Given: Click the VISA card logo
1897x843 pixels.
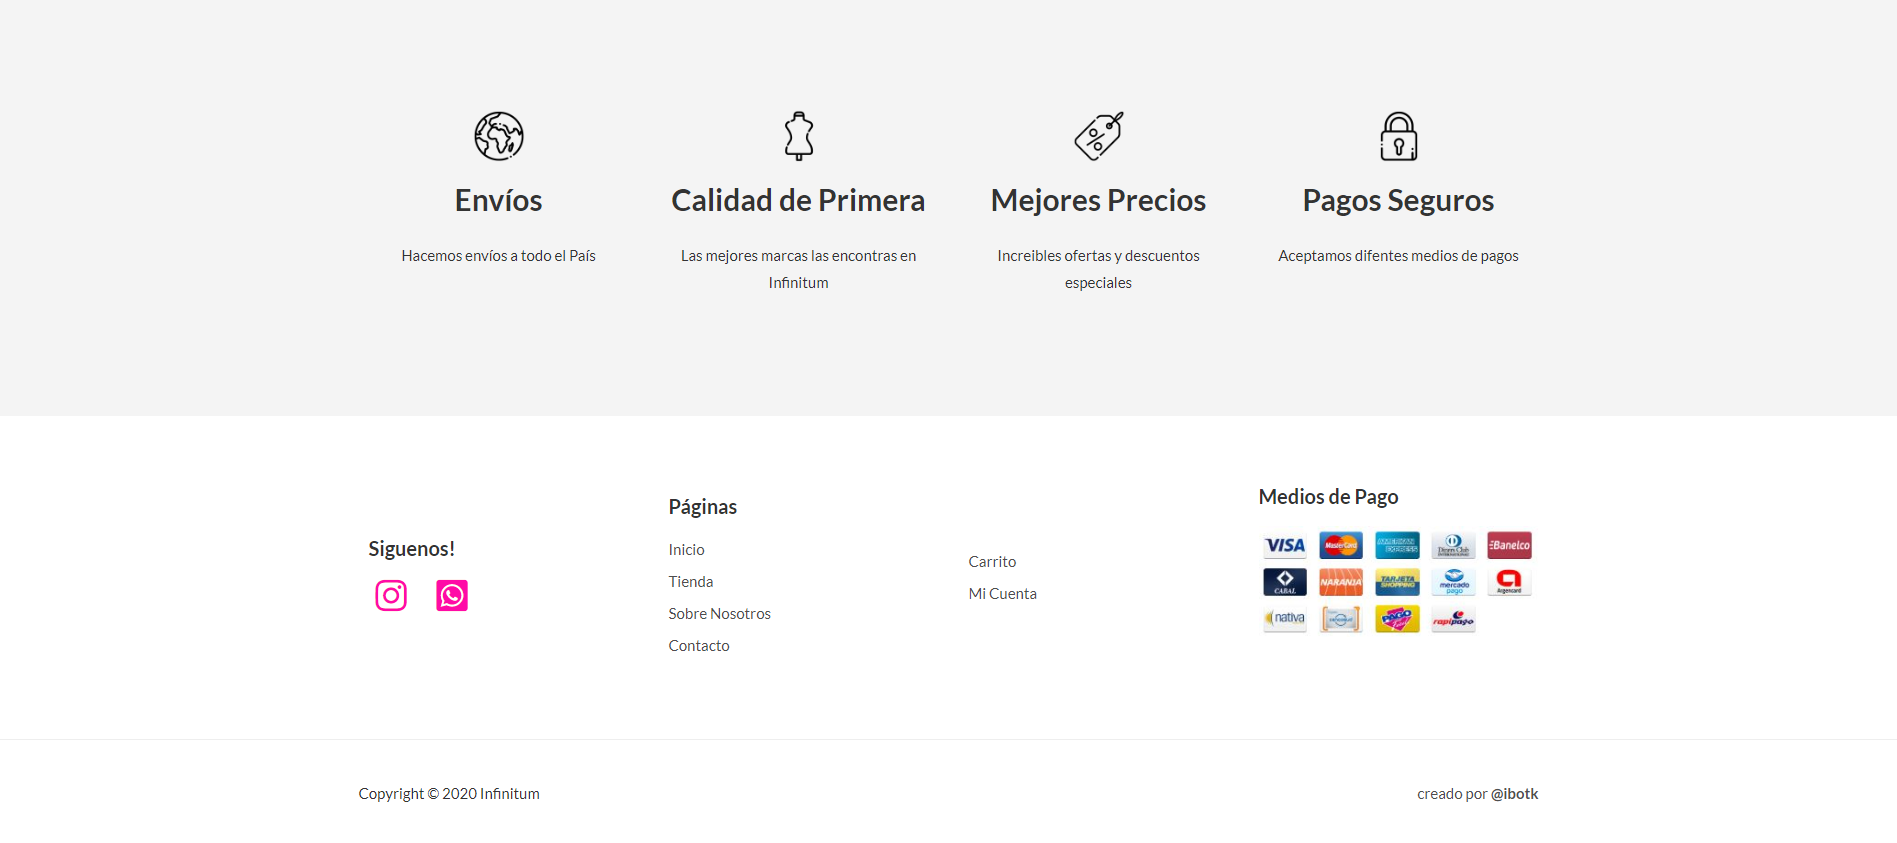Looking at the screenshot, I should (1285, 546).
